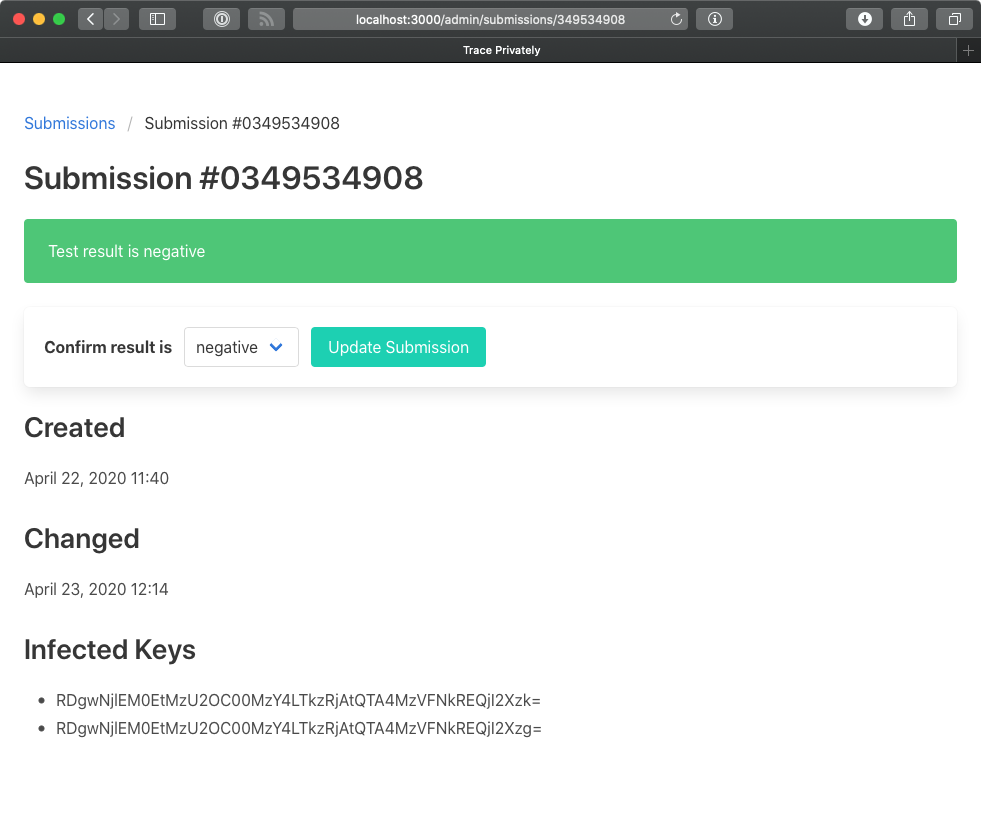
Task: Click the localhost address bar
Action: 490,19
